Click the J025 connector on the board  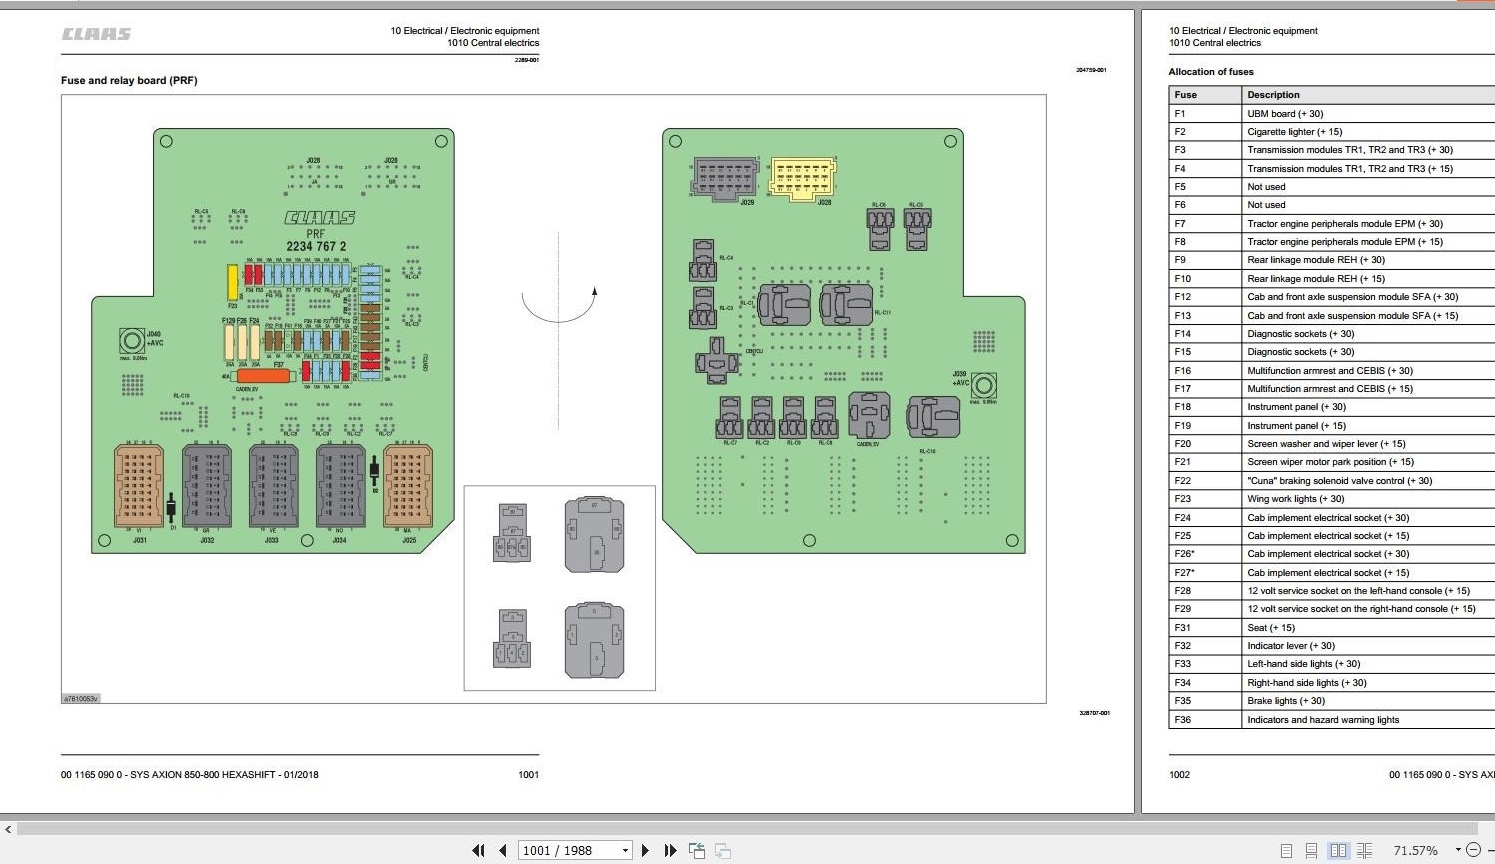tap(408, 486)
